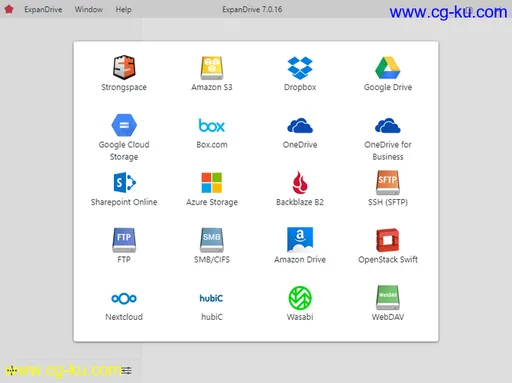Select the FTP drive icon
Image resolution: width=512 pixels, height=383 pixels.
coord(124,240)
